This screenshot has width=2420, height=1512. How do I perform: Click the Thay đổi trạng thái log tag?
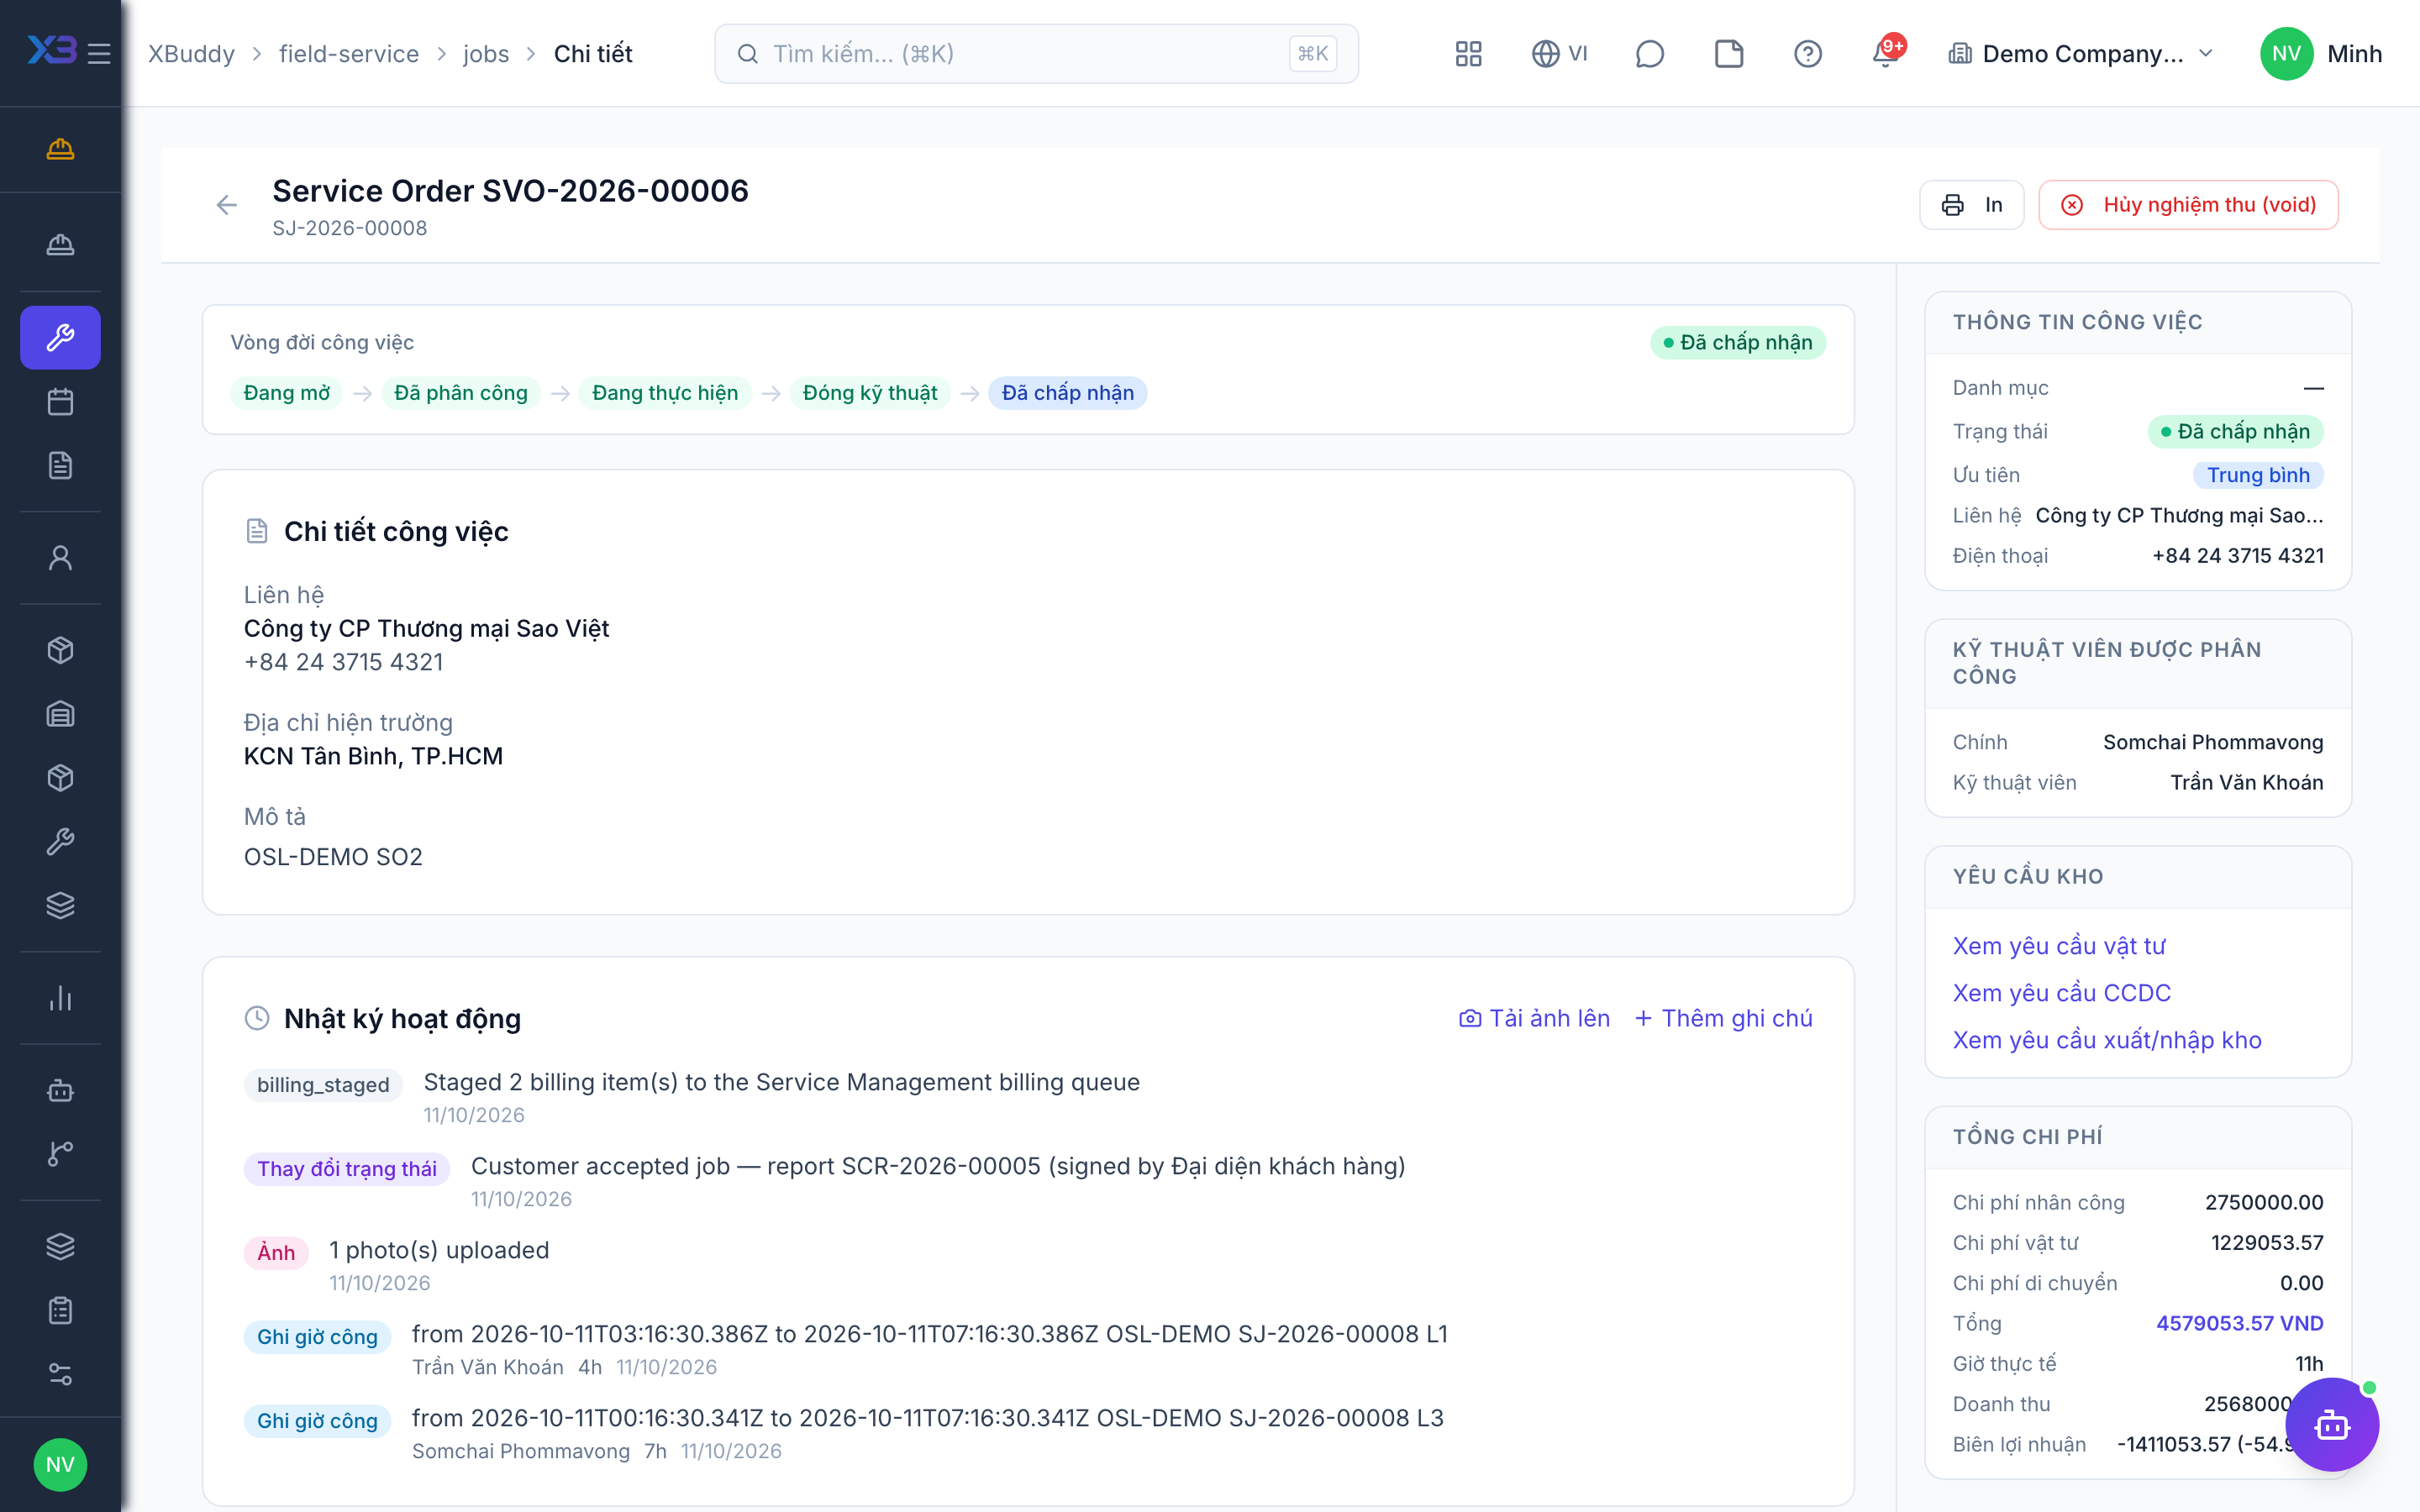[x=346, y=1168]
